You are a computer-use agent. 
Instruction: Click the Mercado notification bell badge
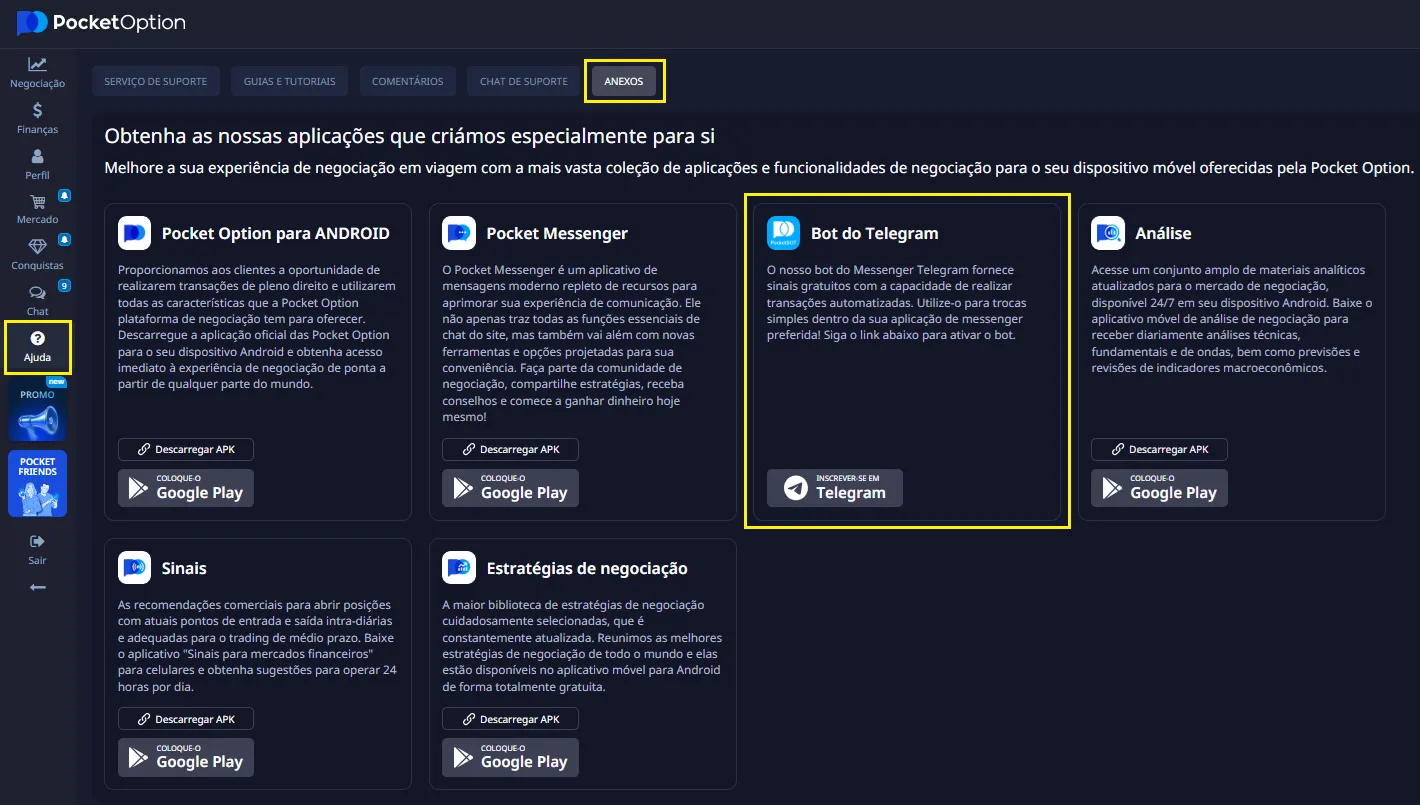click(64, 194)
